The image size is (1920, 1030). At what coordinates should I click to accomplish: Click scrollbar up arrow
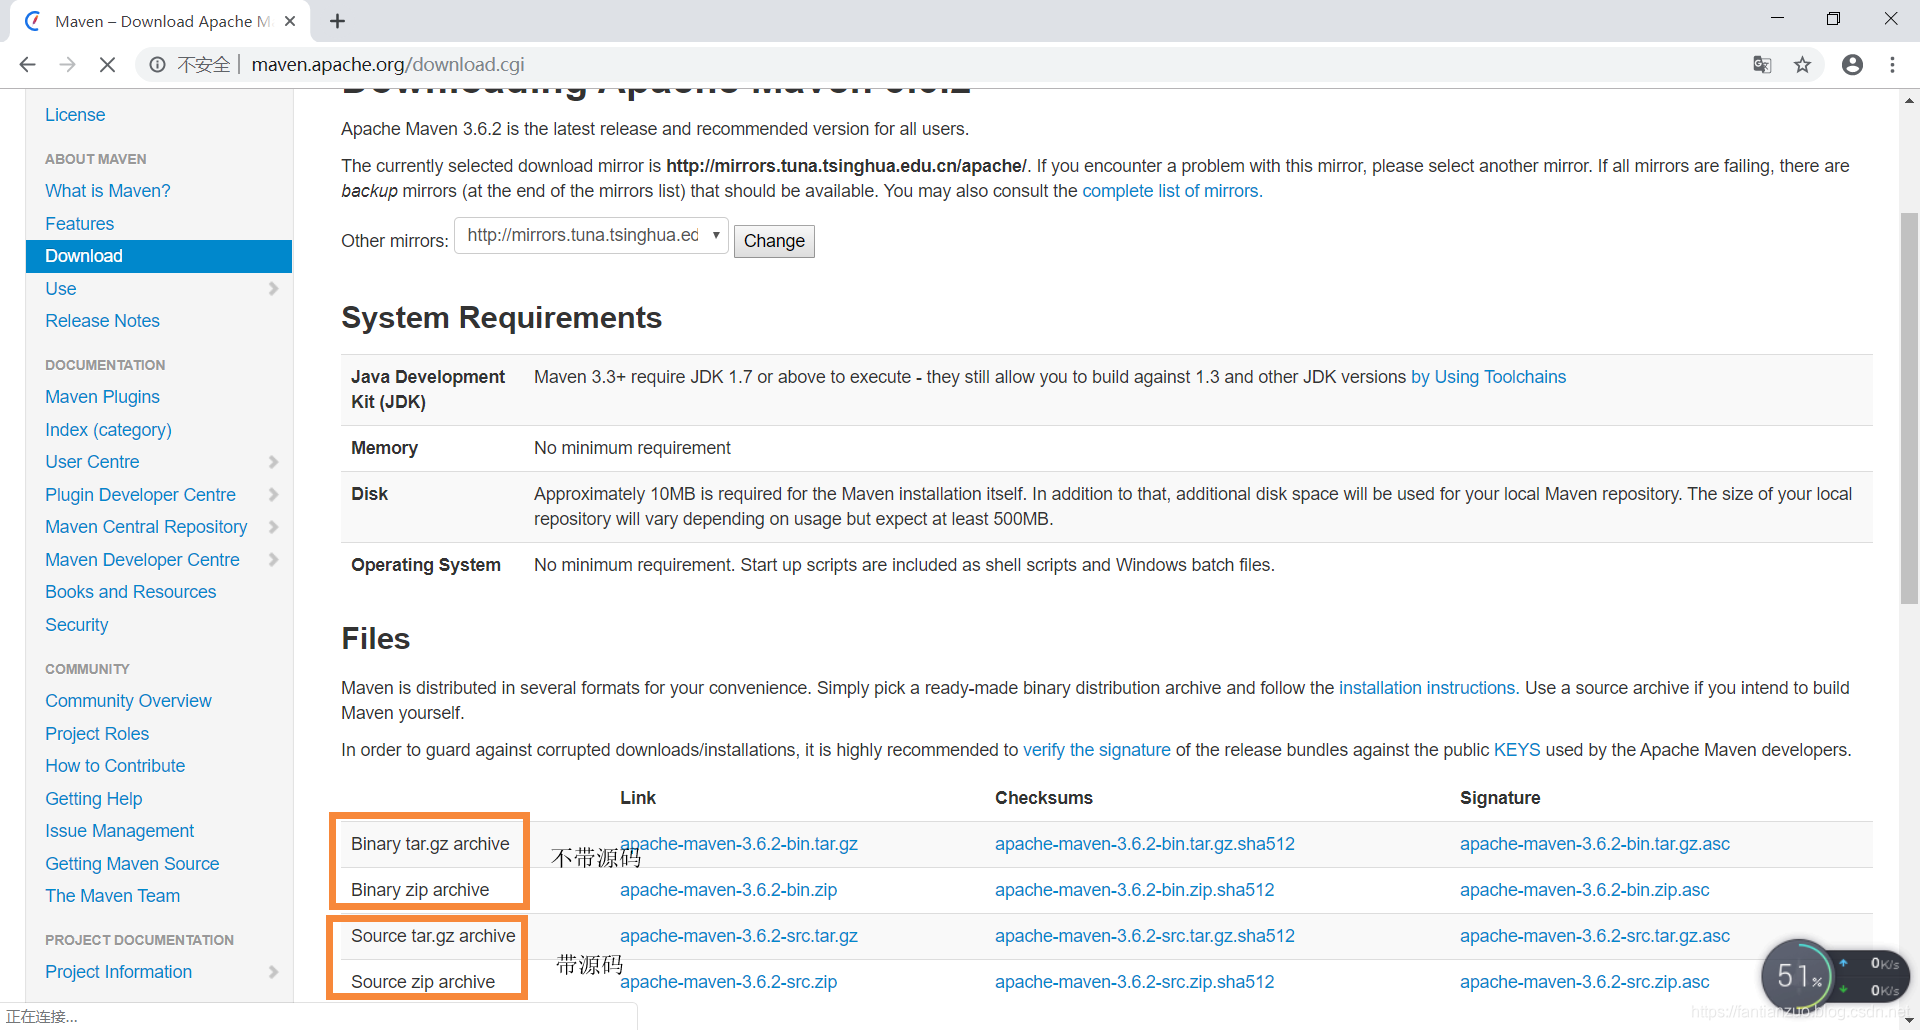tap(1909, 100)
